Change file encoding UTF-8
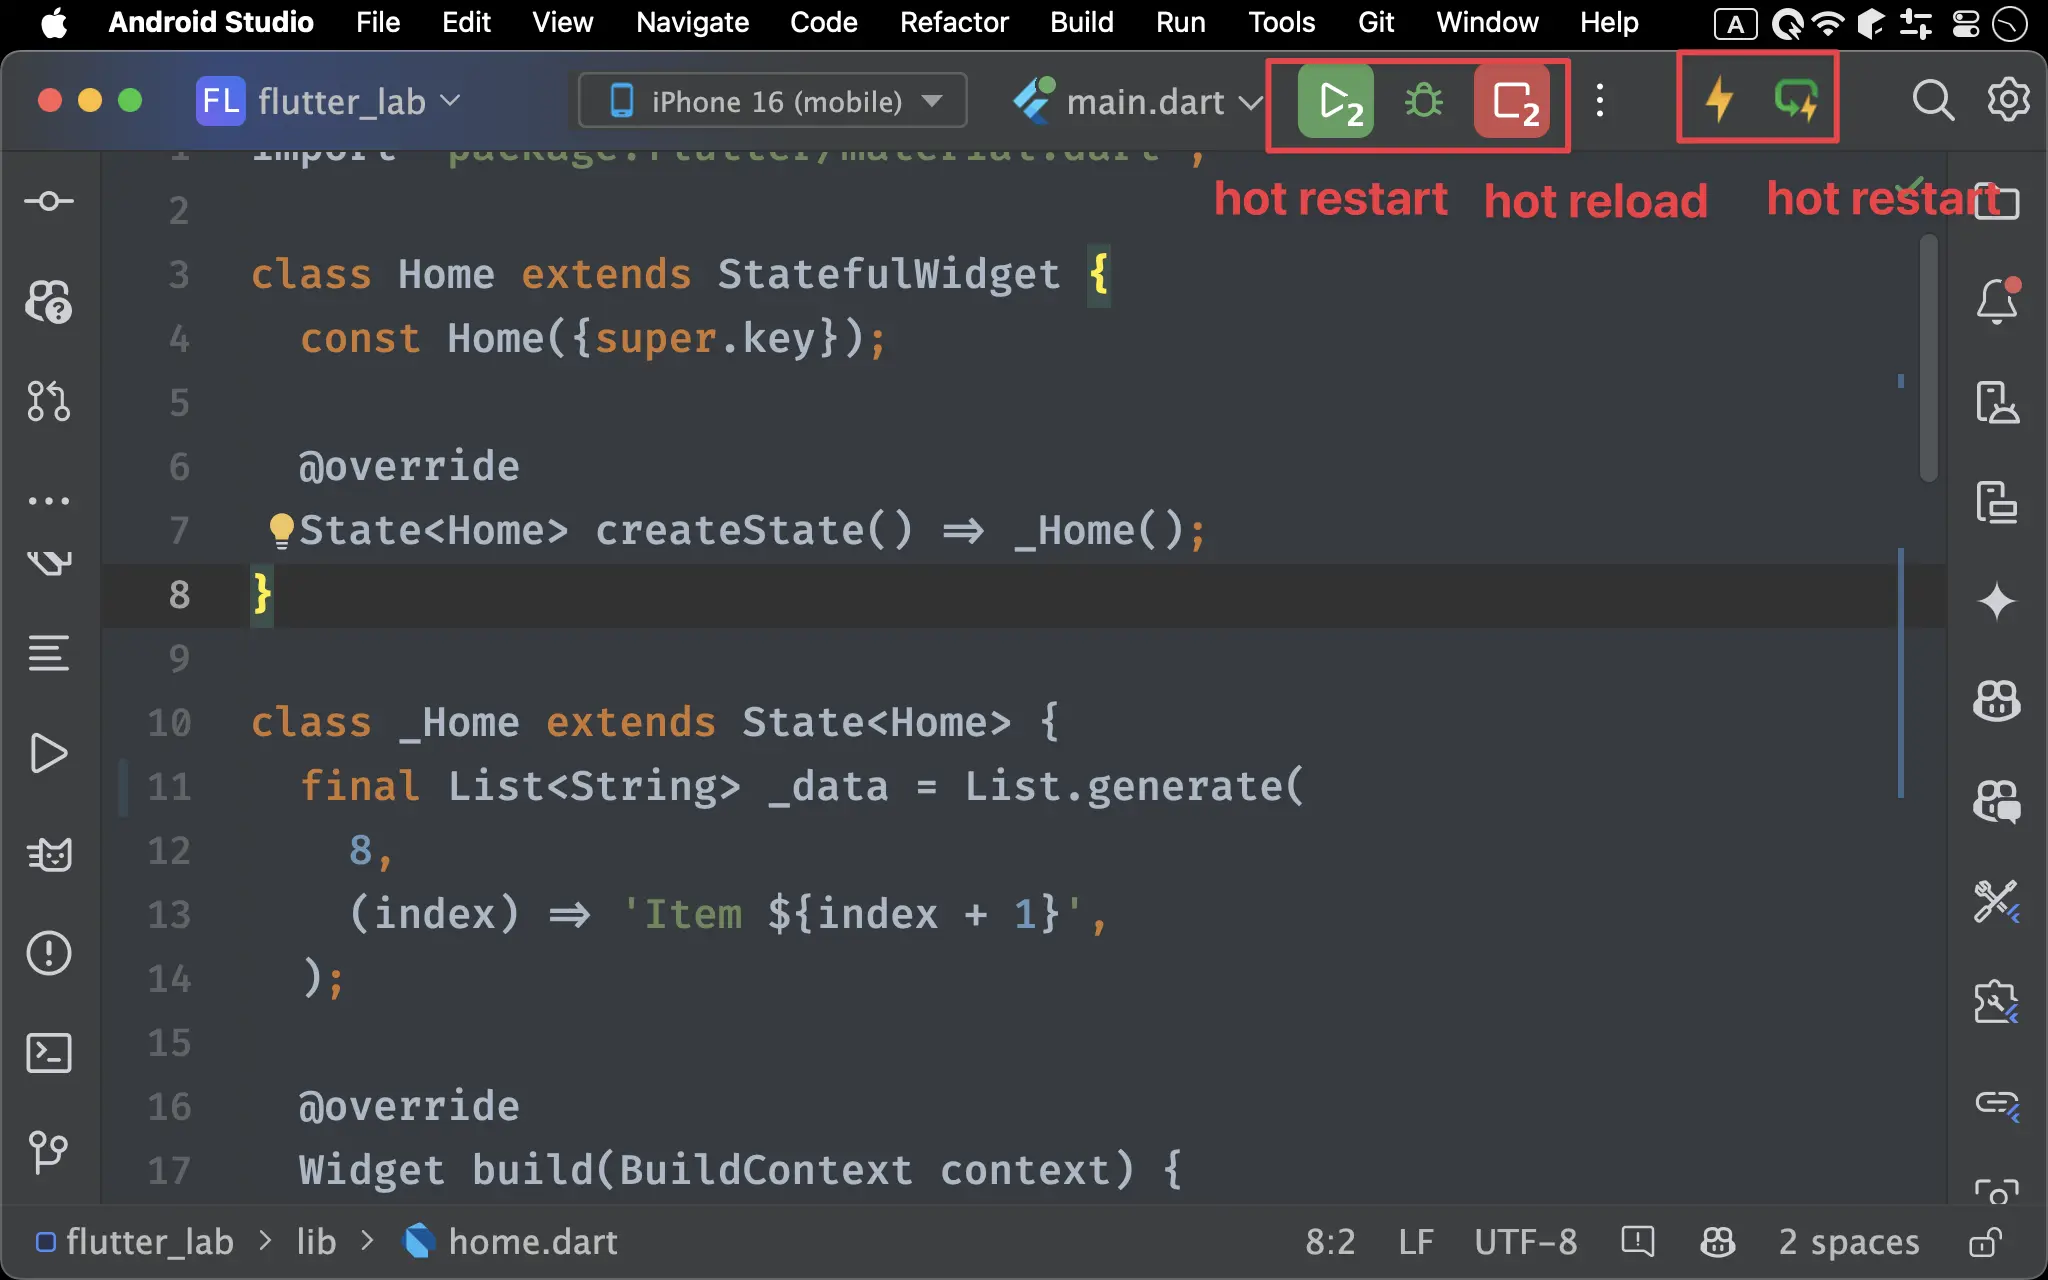 pyautogui.click(x=1525, y=1241)
